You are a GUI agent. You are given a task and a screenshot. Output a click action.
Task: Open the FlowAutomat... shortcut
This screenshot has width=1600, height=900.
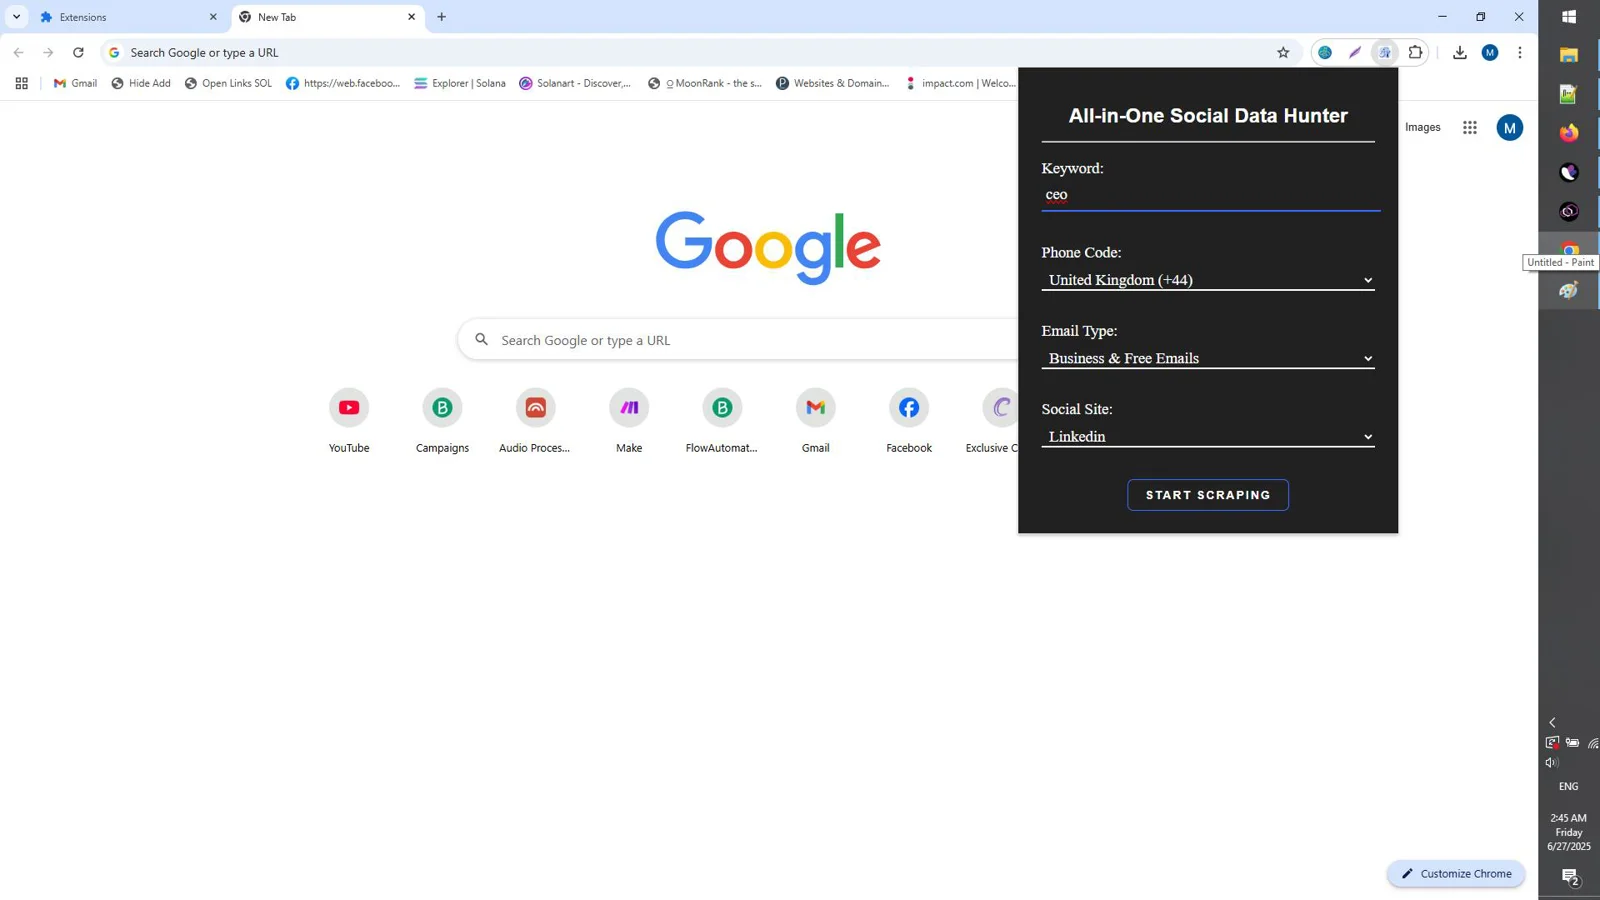pyautogui.click(x=722, y=420)
